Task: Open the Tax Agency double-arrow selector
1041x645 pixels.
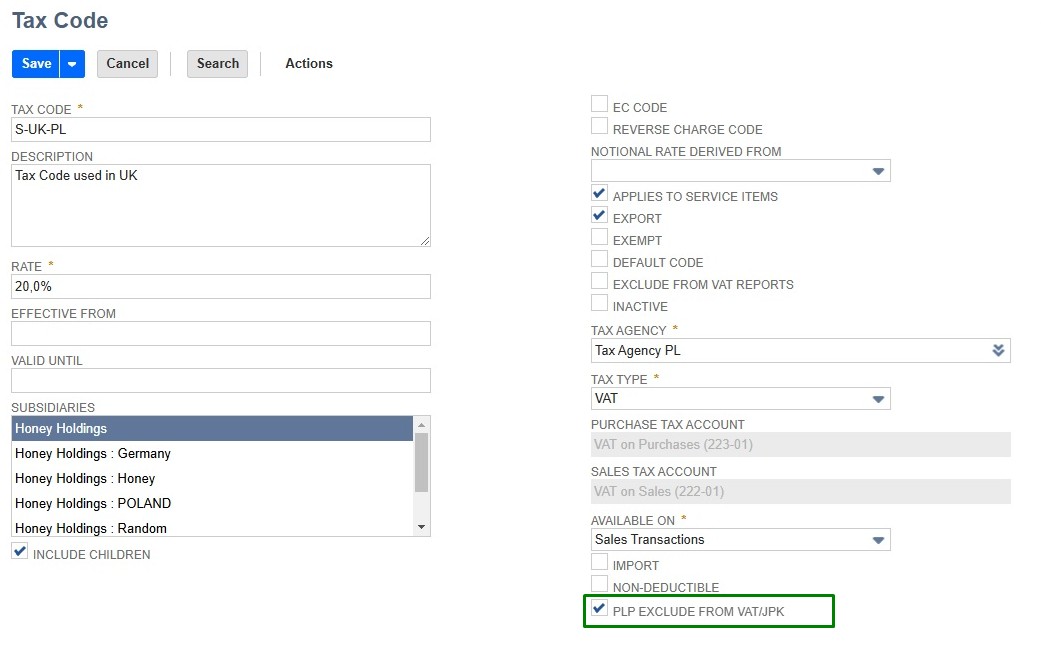Action: pyautogui.click(x=997, y=351)
